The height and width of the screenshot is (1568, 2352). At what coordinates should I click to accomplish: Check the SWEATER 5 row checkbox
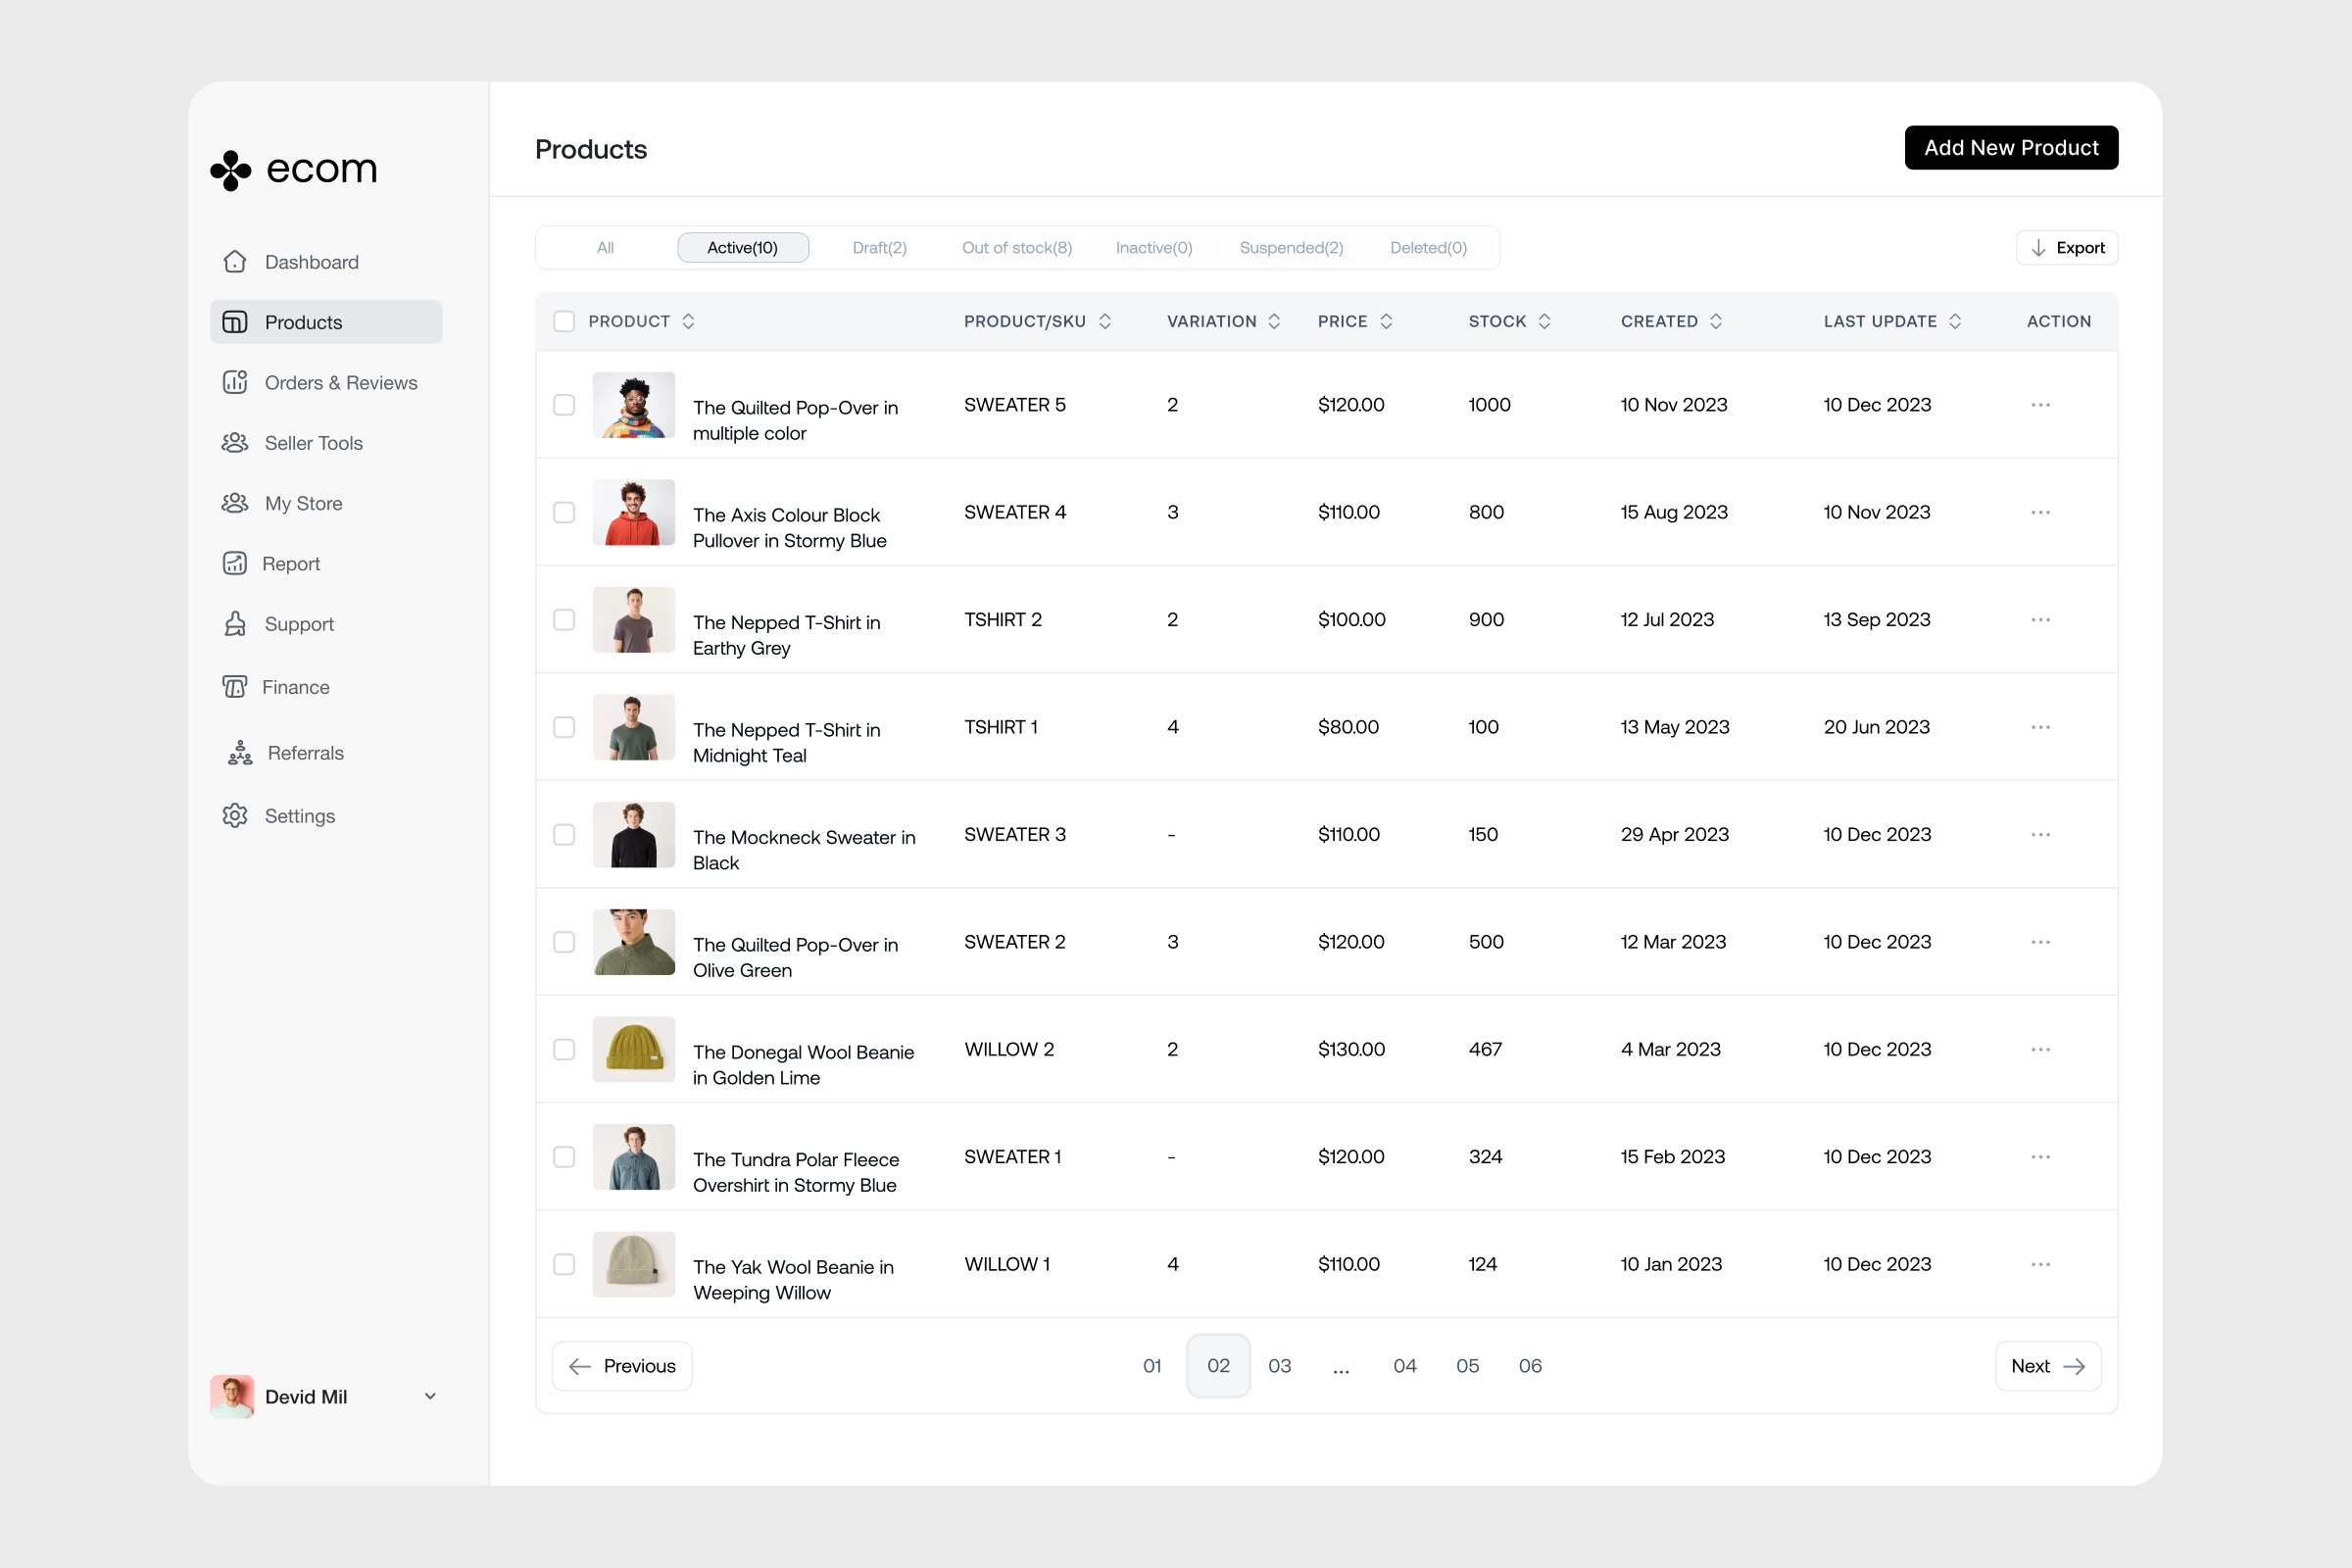point(564,404)
